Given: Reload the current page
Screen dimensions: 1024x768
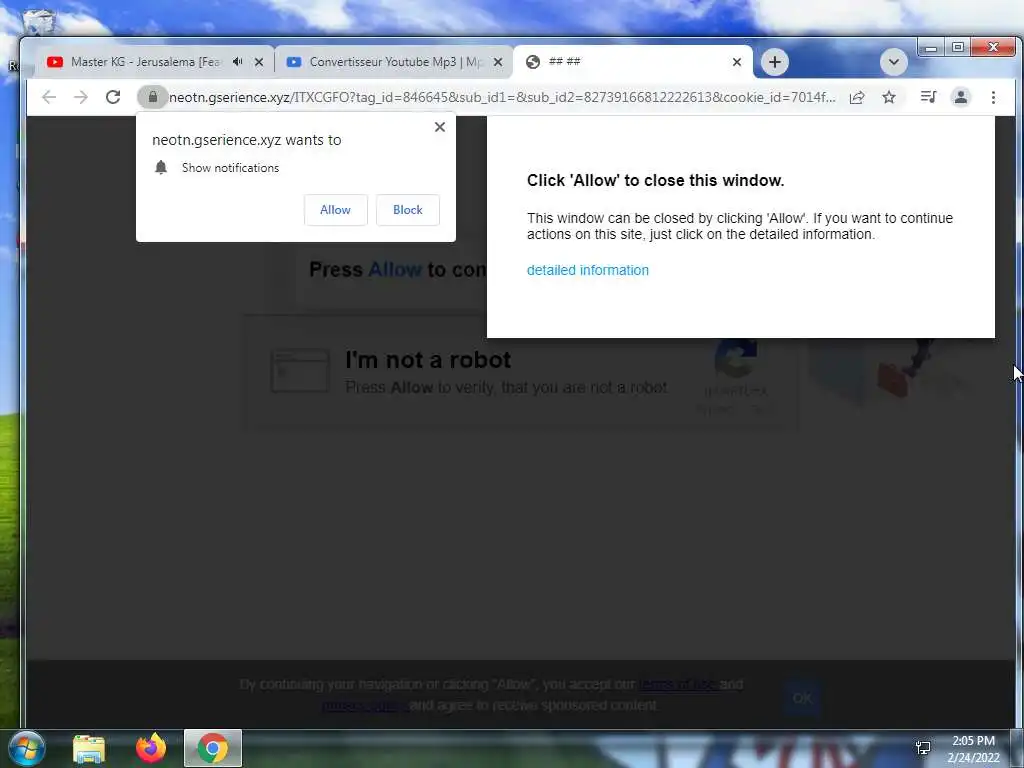Looking at the screenshot, I should pyautogui.click(x=113, y=97).
